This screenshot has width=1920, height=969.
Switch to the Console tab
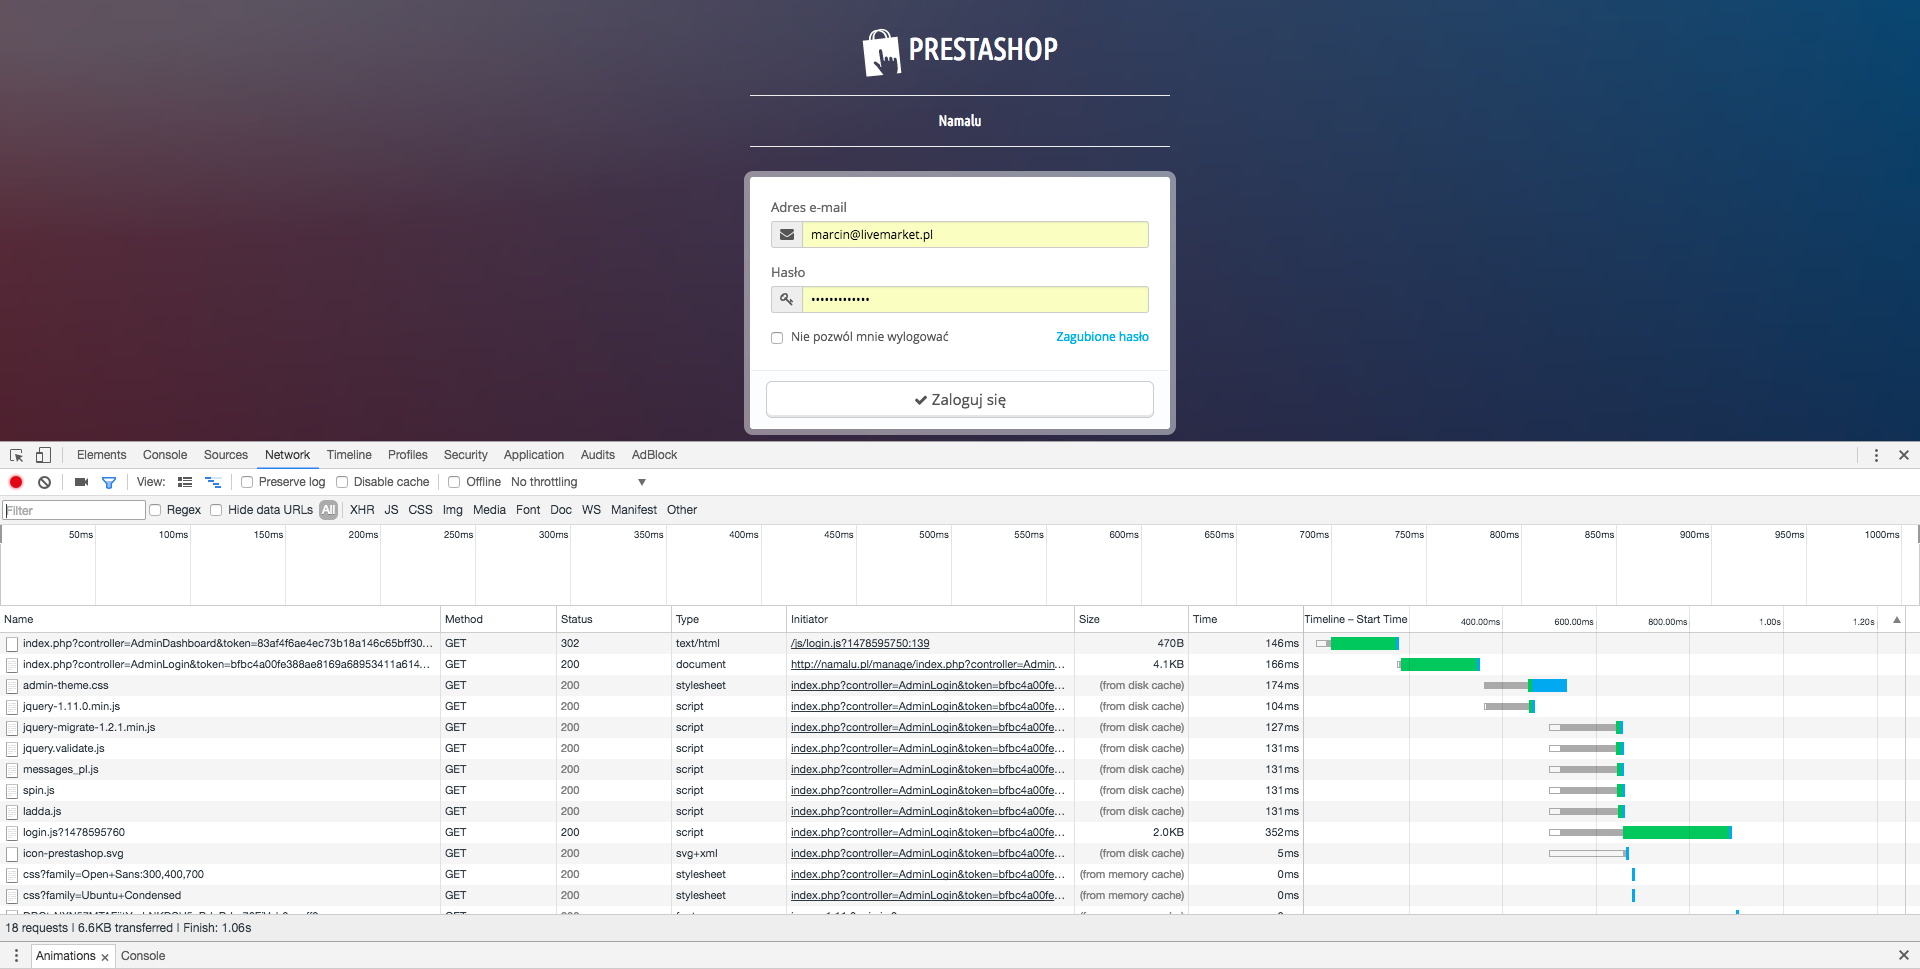coord(165,455)
